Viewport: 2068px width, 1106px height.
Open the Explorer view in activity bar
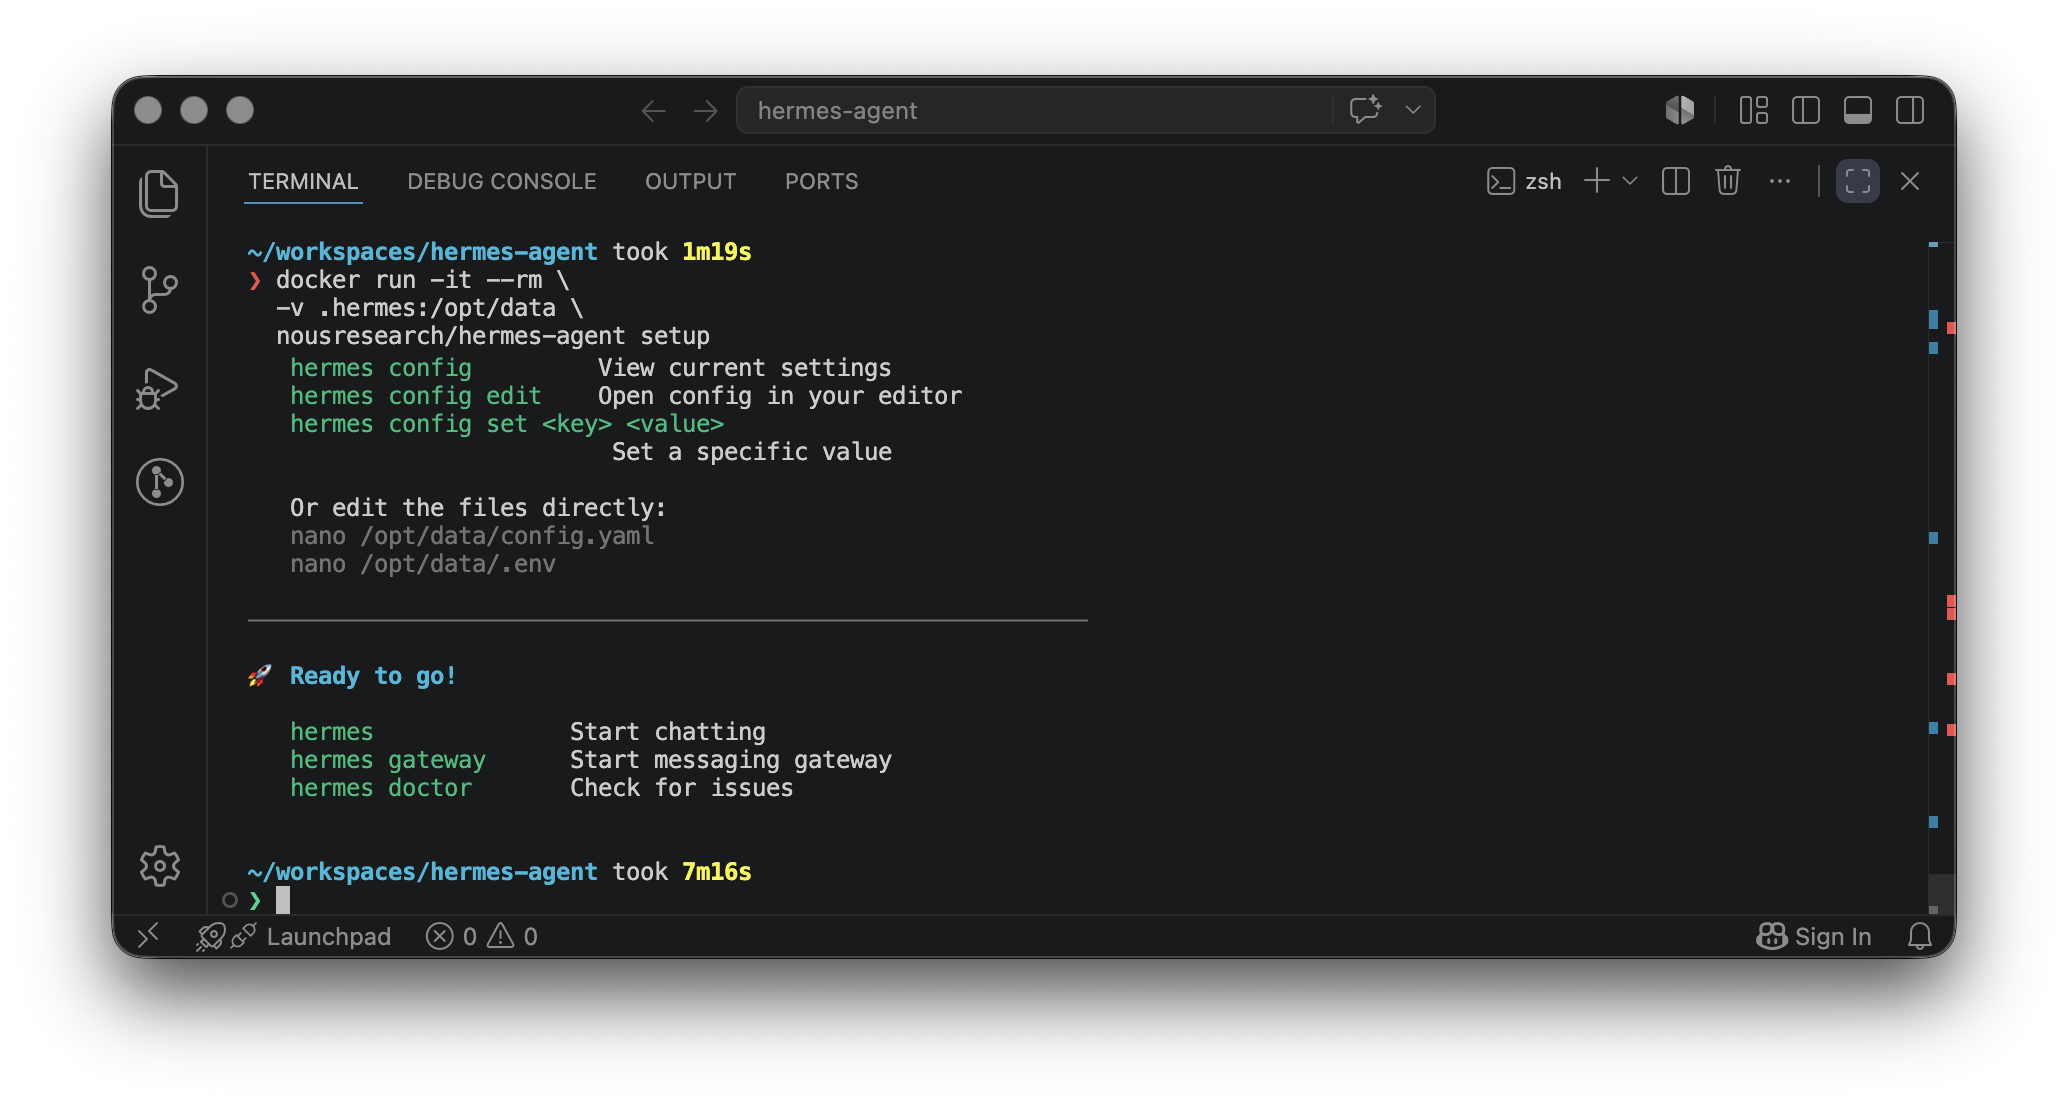coord(159,193)
